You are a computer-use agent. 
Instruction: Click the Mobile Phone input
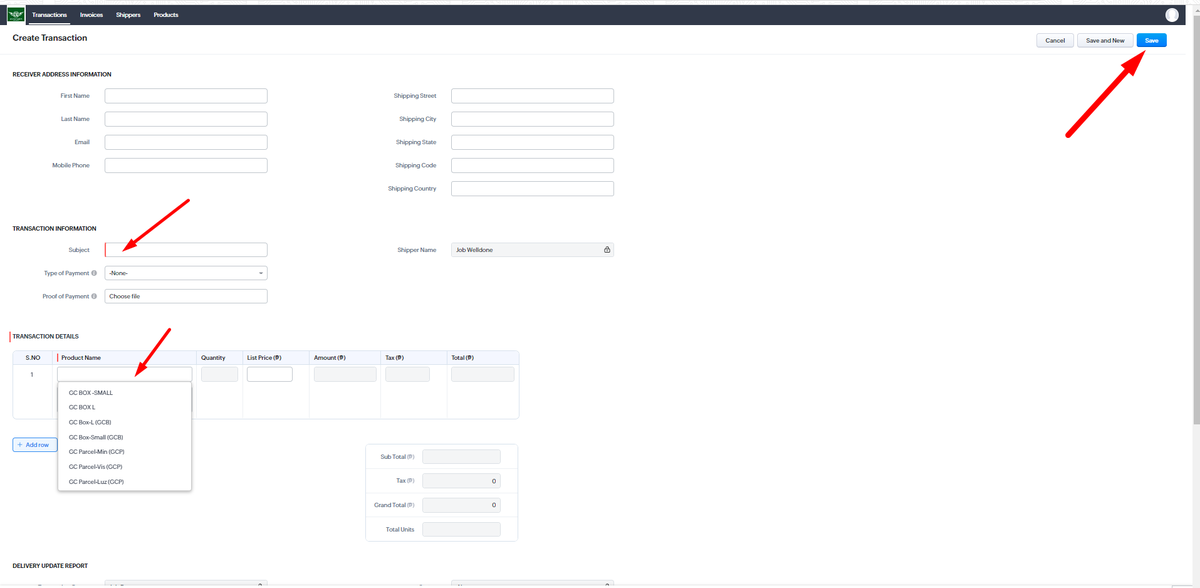click(186, 165)
